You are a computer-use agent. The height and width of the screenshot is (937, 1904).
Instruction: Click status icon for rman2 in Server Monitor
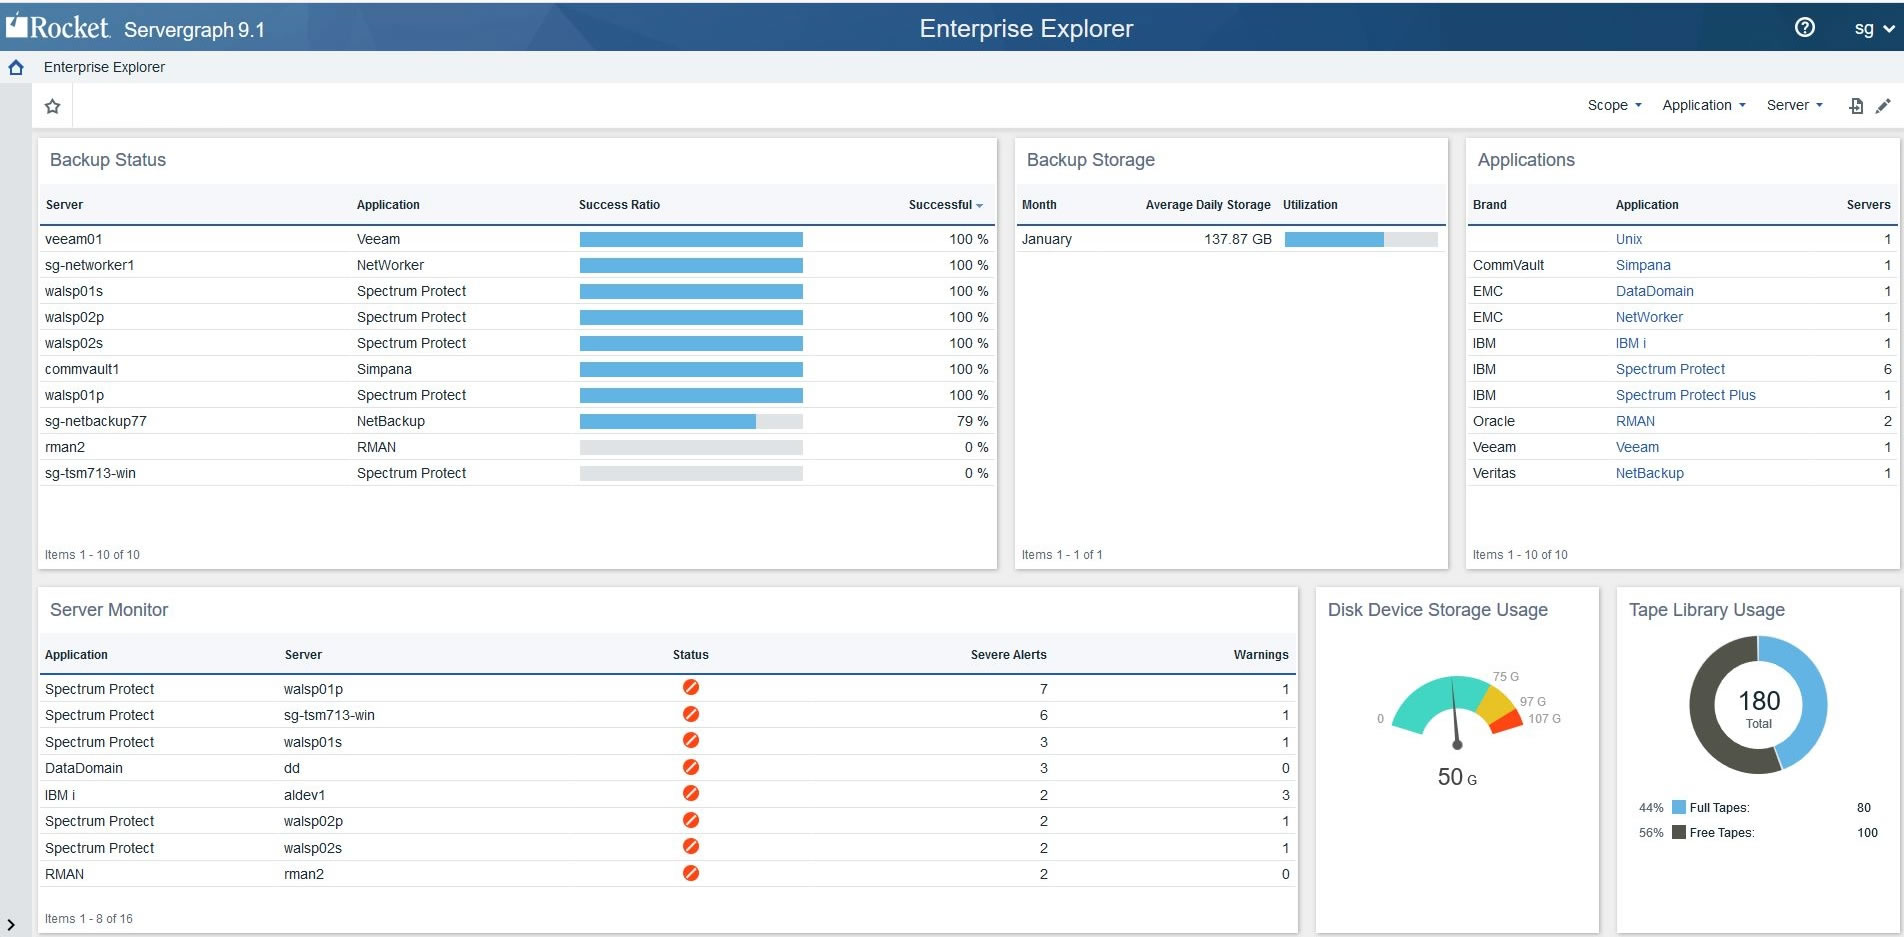pos(690,873)
